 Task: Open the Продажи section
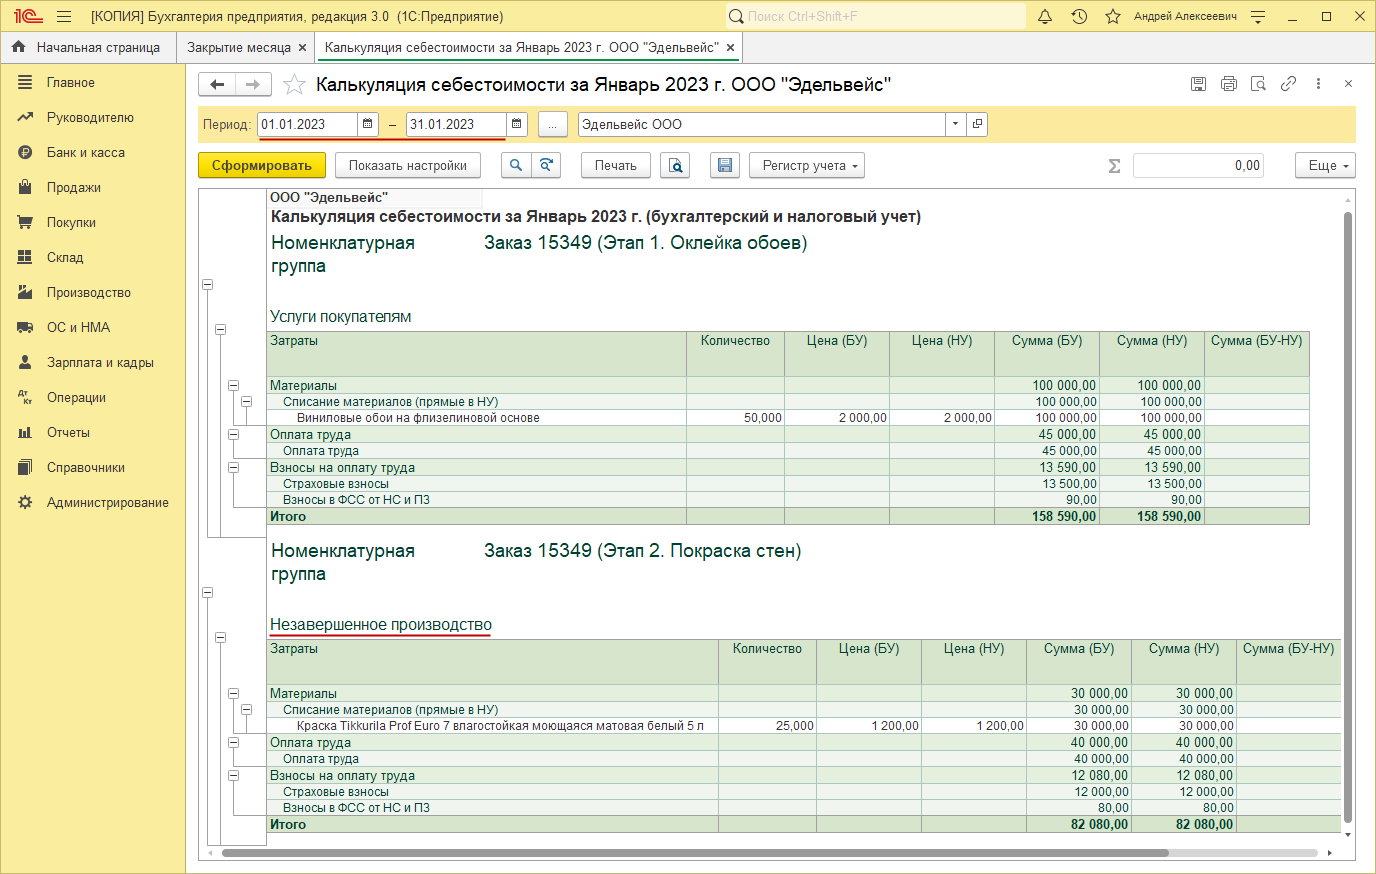[92, 188]
